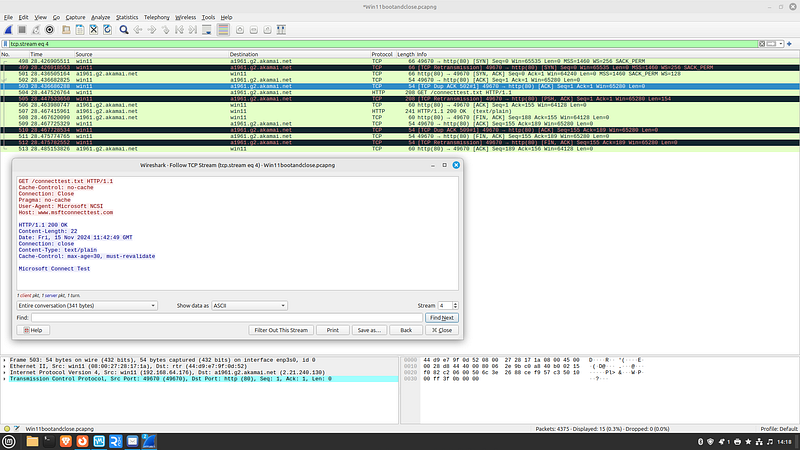Toggle auto-scroll to last packet during capture
Image resolution: width=800 pixels, height=450 pixels.
point(207,30)
